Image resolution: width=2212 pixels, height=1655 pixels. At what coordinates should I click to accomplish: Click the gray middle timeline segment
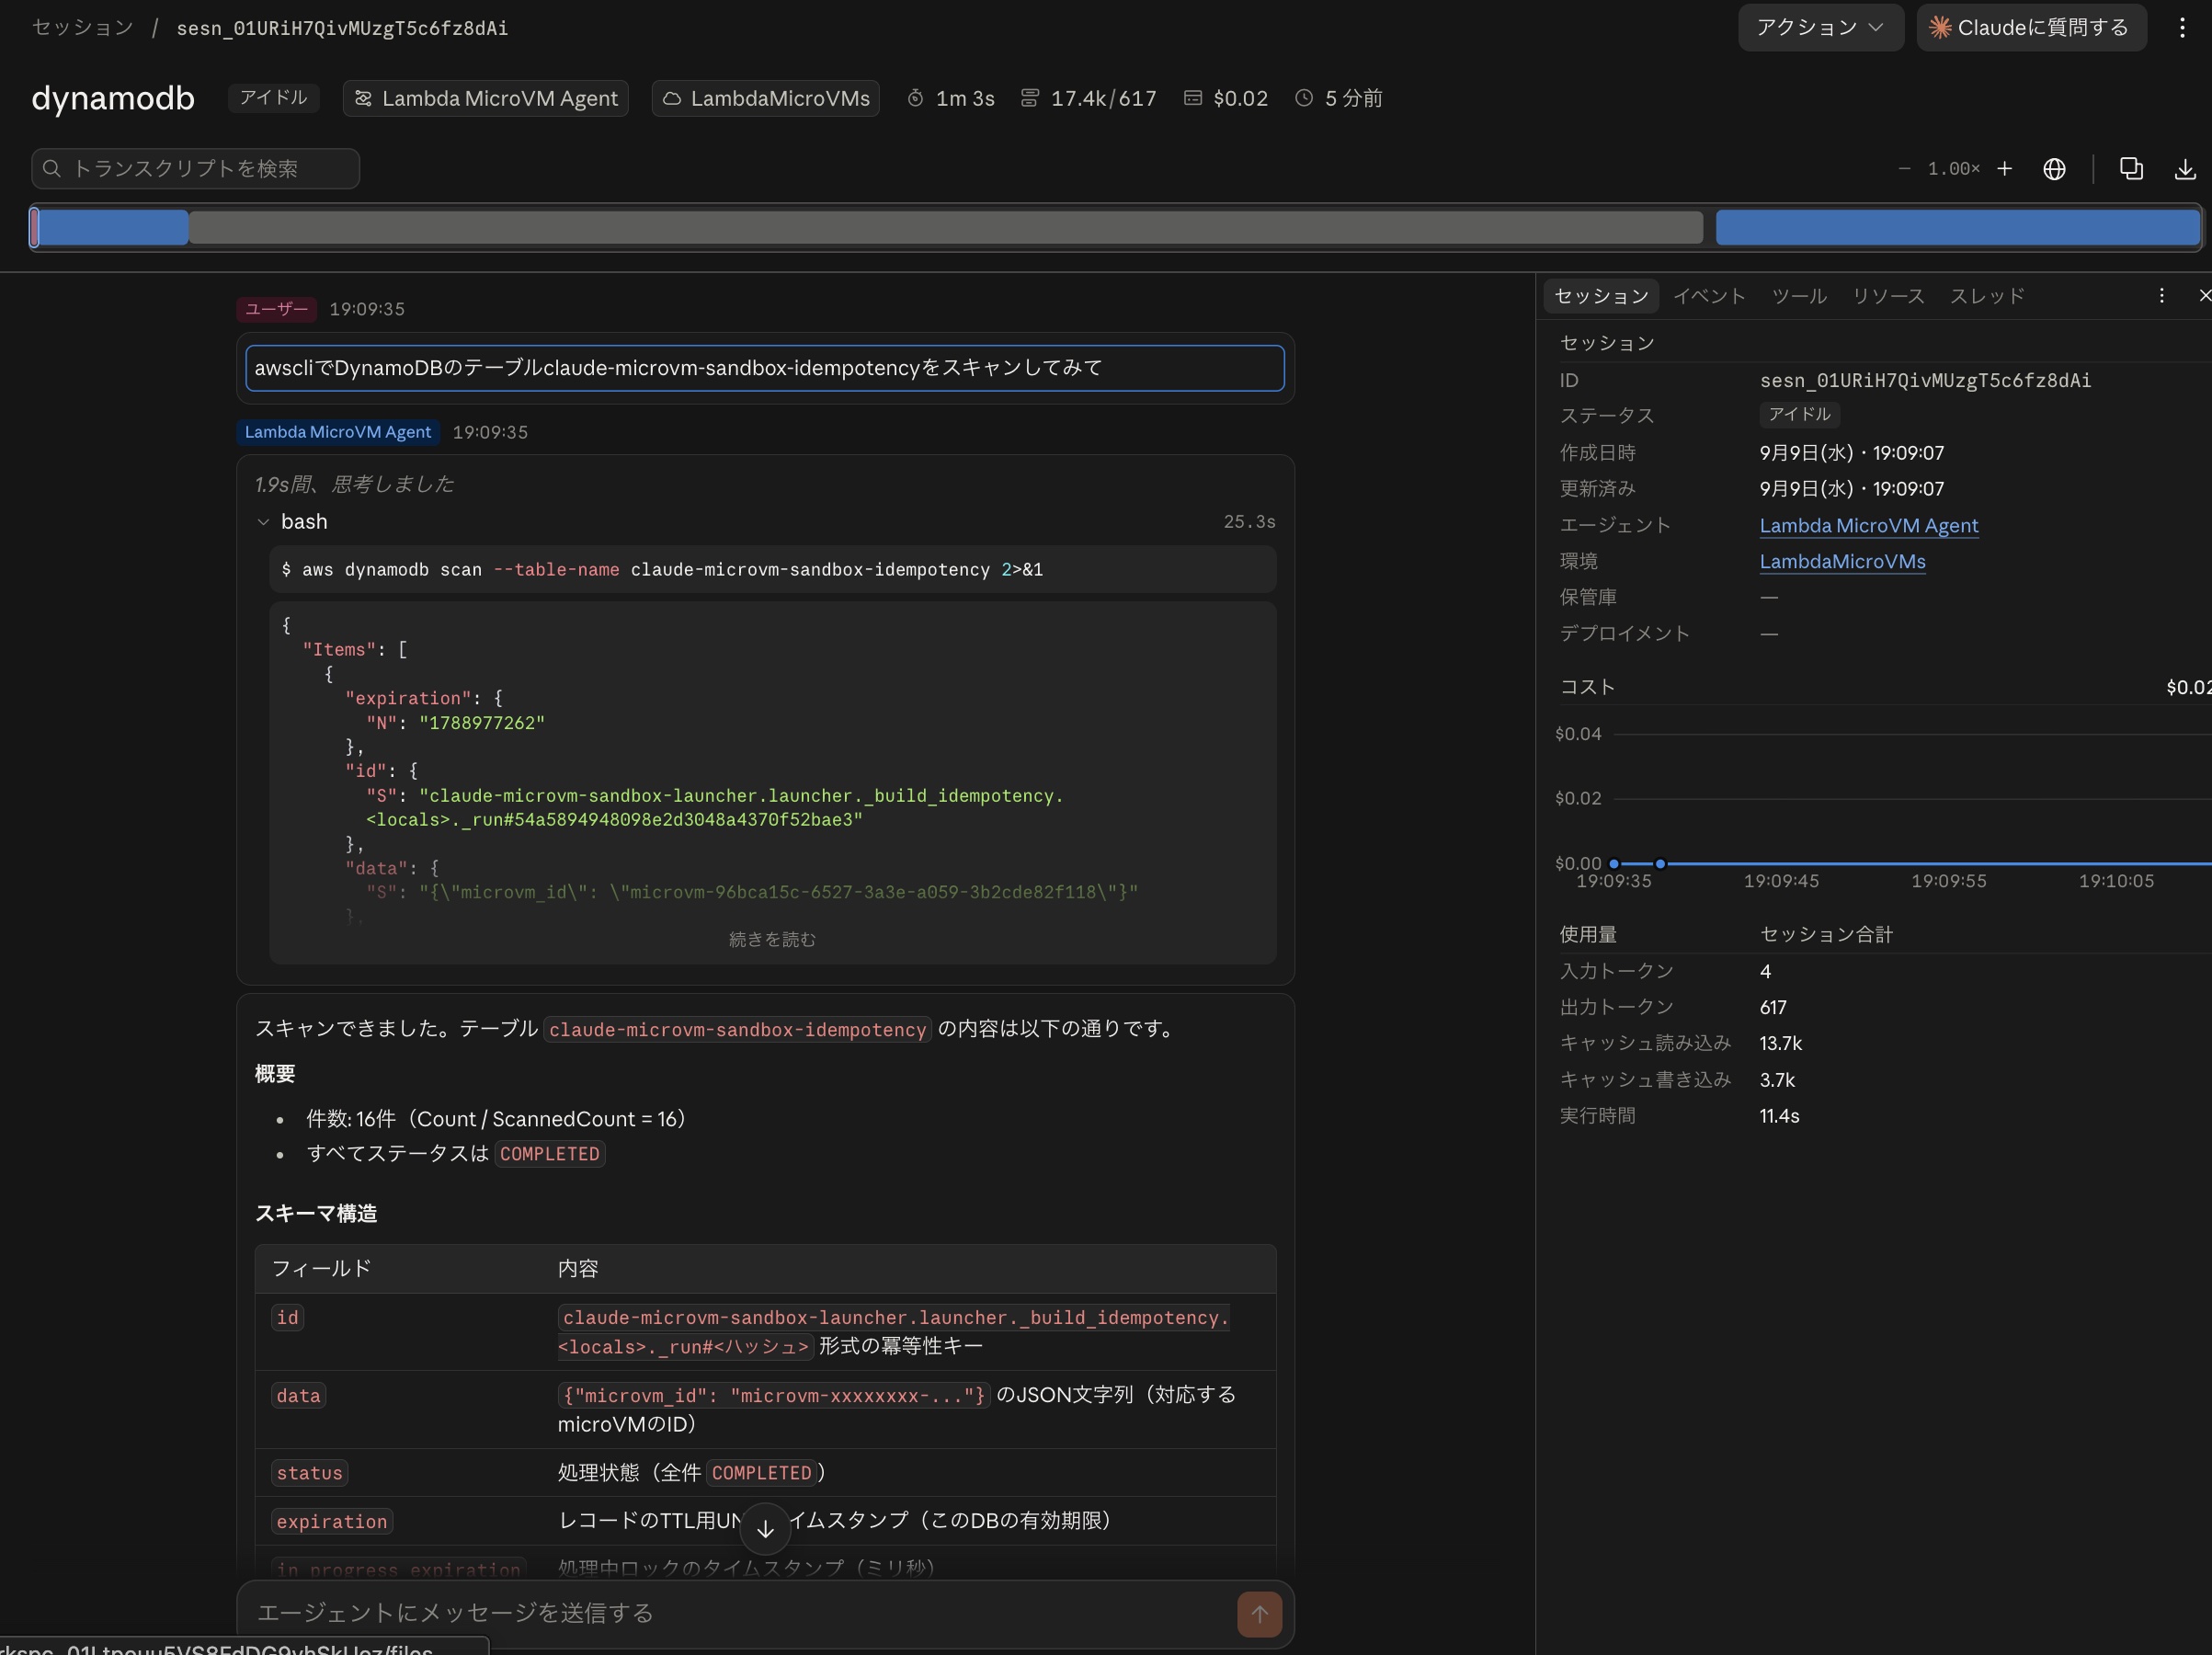point(946,228)
